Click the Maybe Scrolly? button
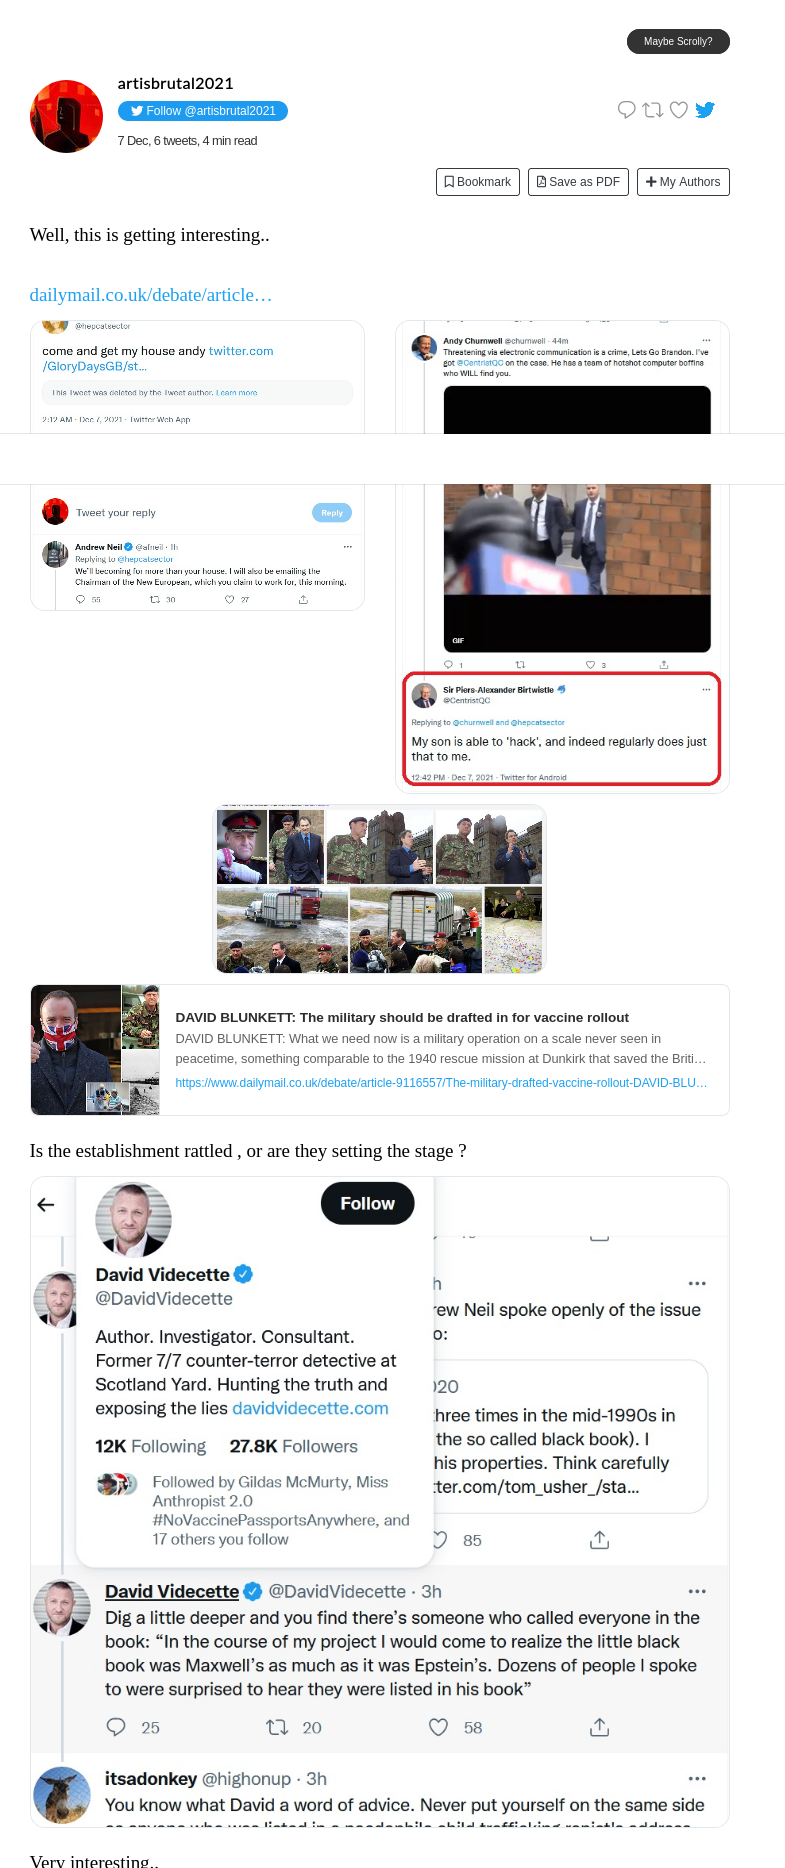Screen dimensions: 785x1868 point(678,41)
